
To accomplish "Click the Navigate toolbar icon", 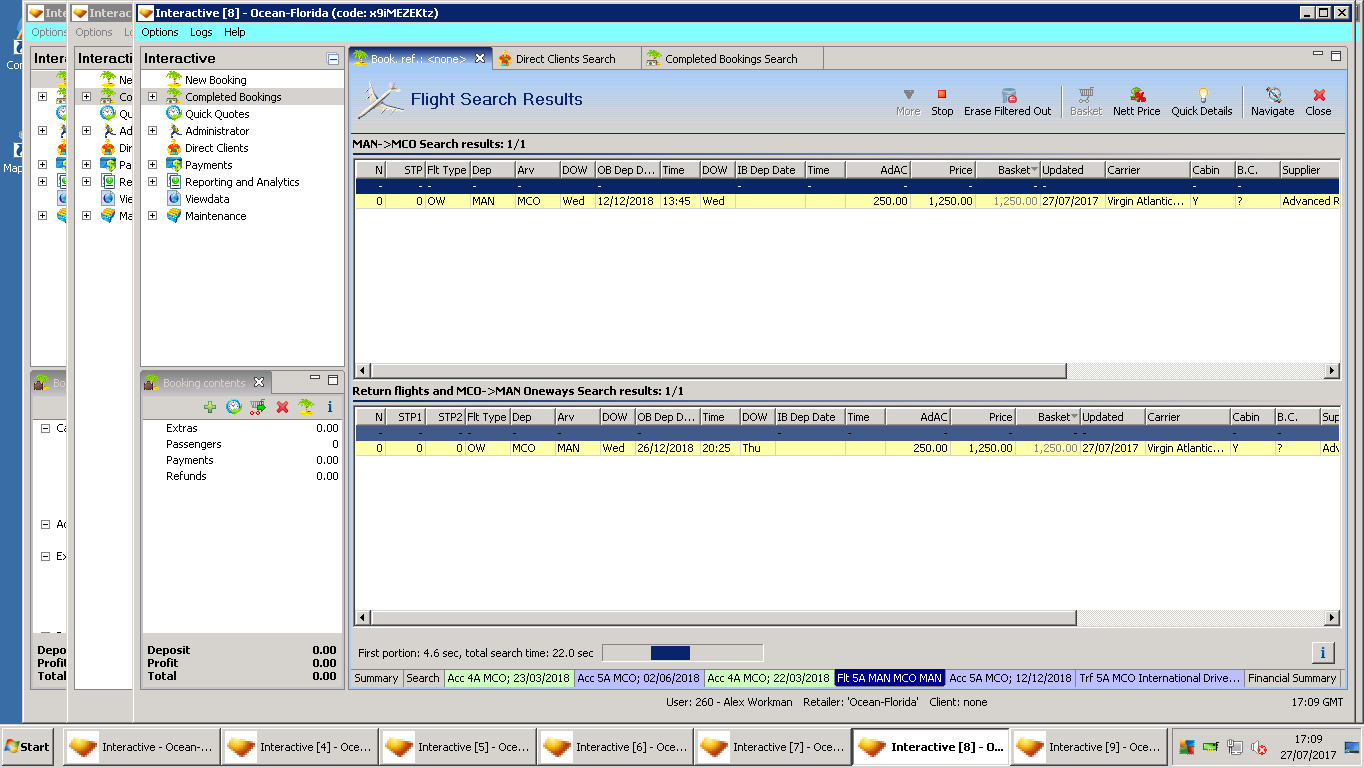I will [x=1273, y=95].
